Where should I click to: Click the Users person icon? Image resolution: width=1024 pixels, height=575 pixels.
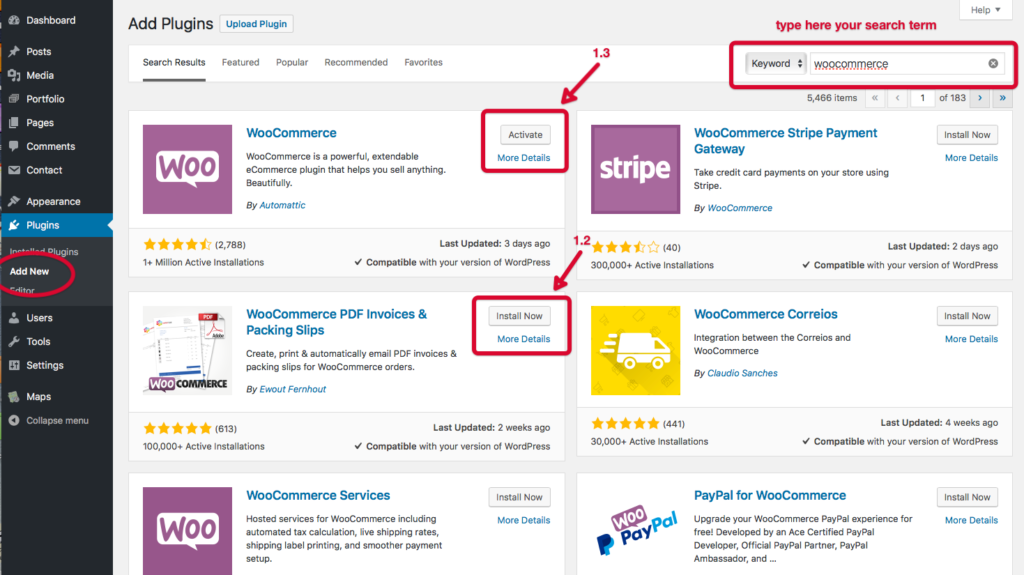(x=14, y=318)
